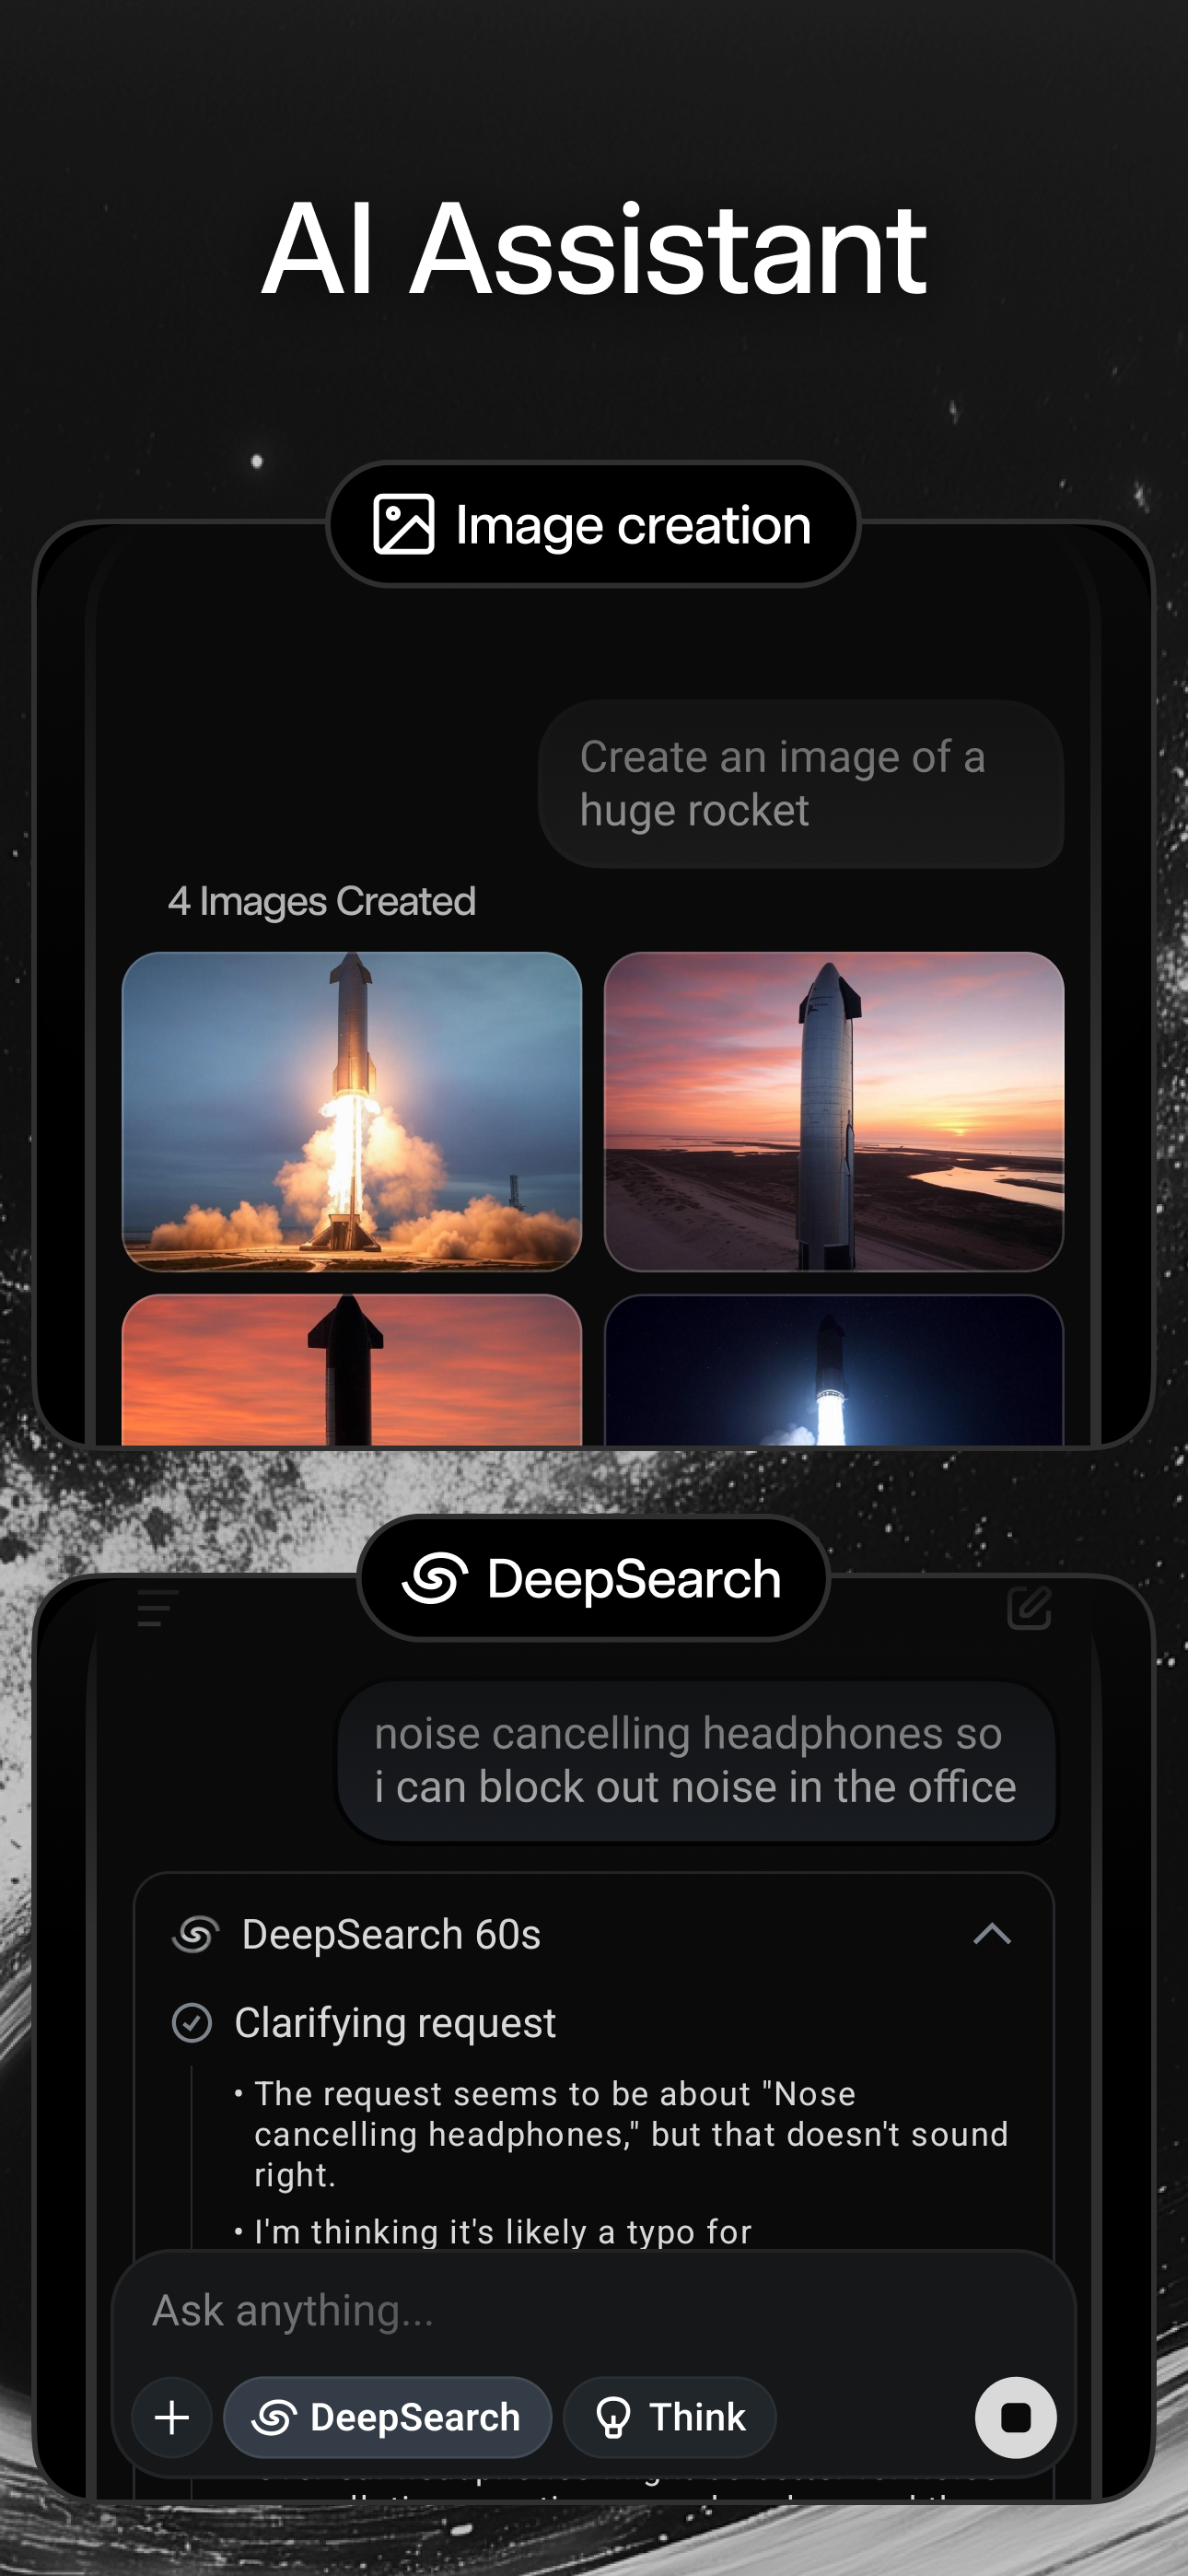Toggle Think mode button
Viewport: 1188px width, 2576px height.
(670, 2417)
